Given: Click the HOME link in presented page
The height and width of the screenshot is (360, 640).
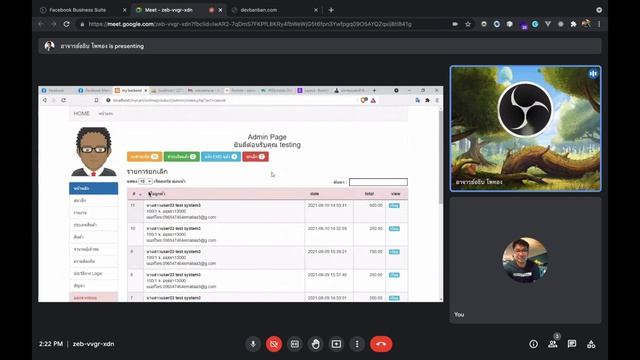Looking at the screenshot, I should 82,113.
